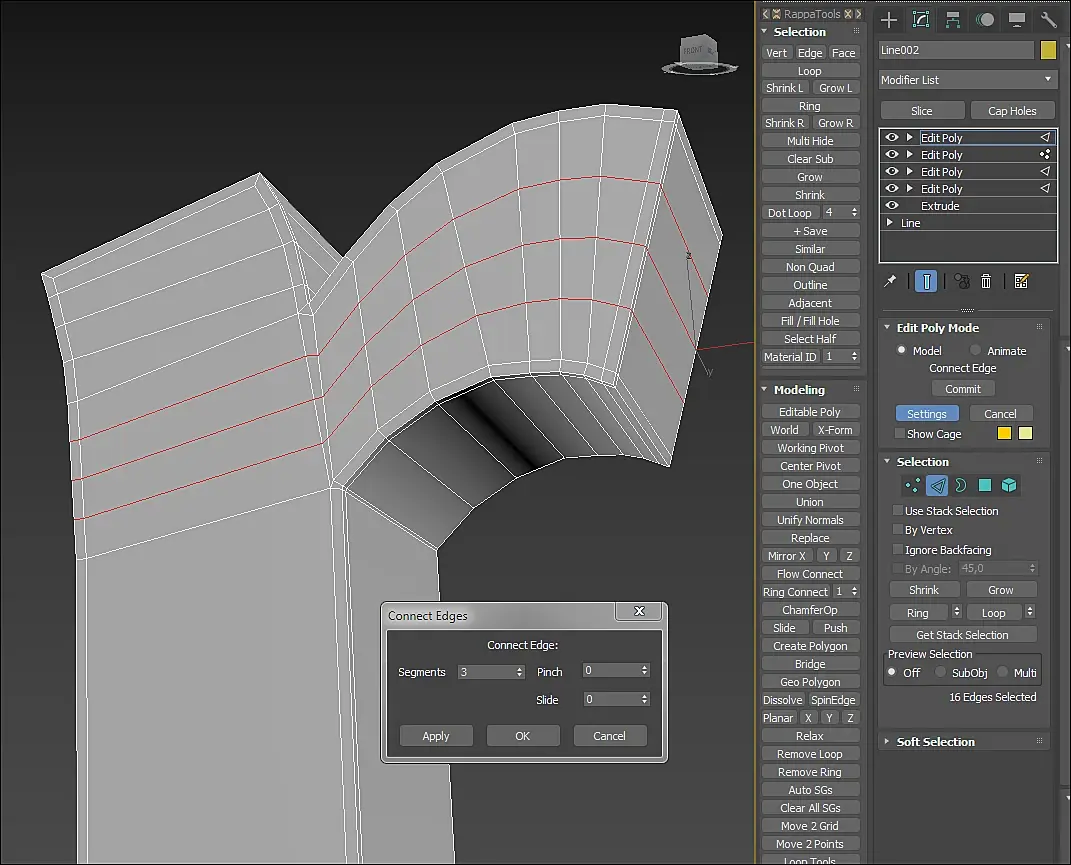Image resolution: width=1071 pixels, height=865 pixels.
Task: Open the Display panel tab
Action: 1017,20
